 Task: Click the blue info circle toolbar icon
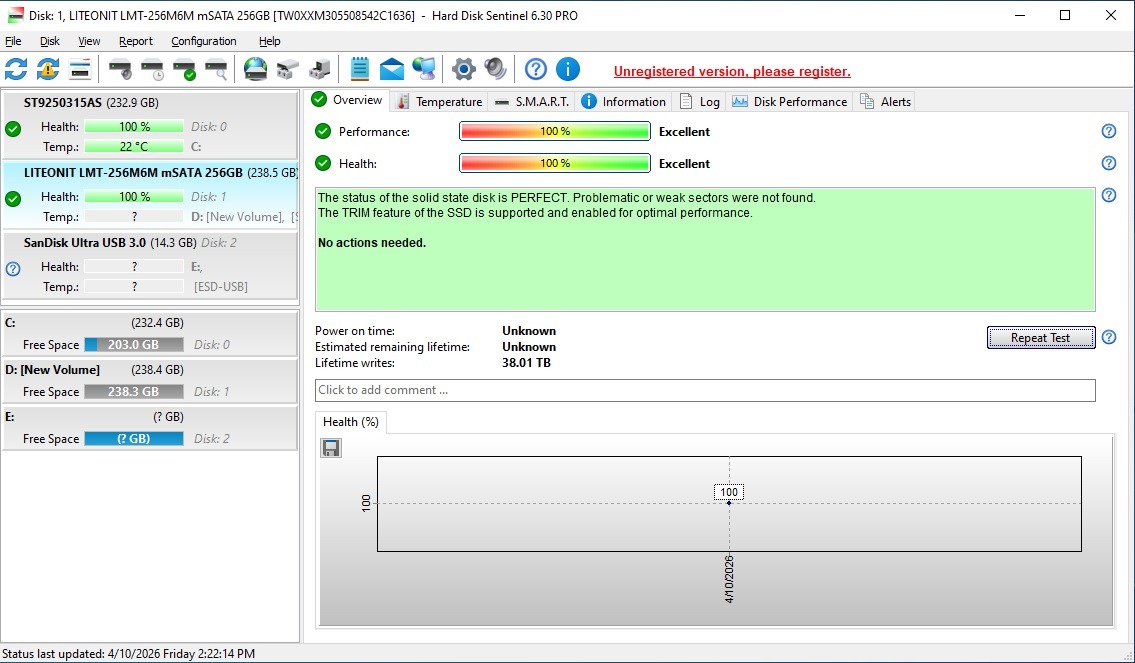[568, 69]
